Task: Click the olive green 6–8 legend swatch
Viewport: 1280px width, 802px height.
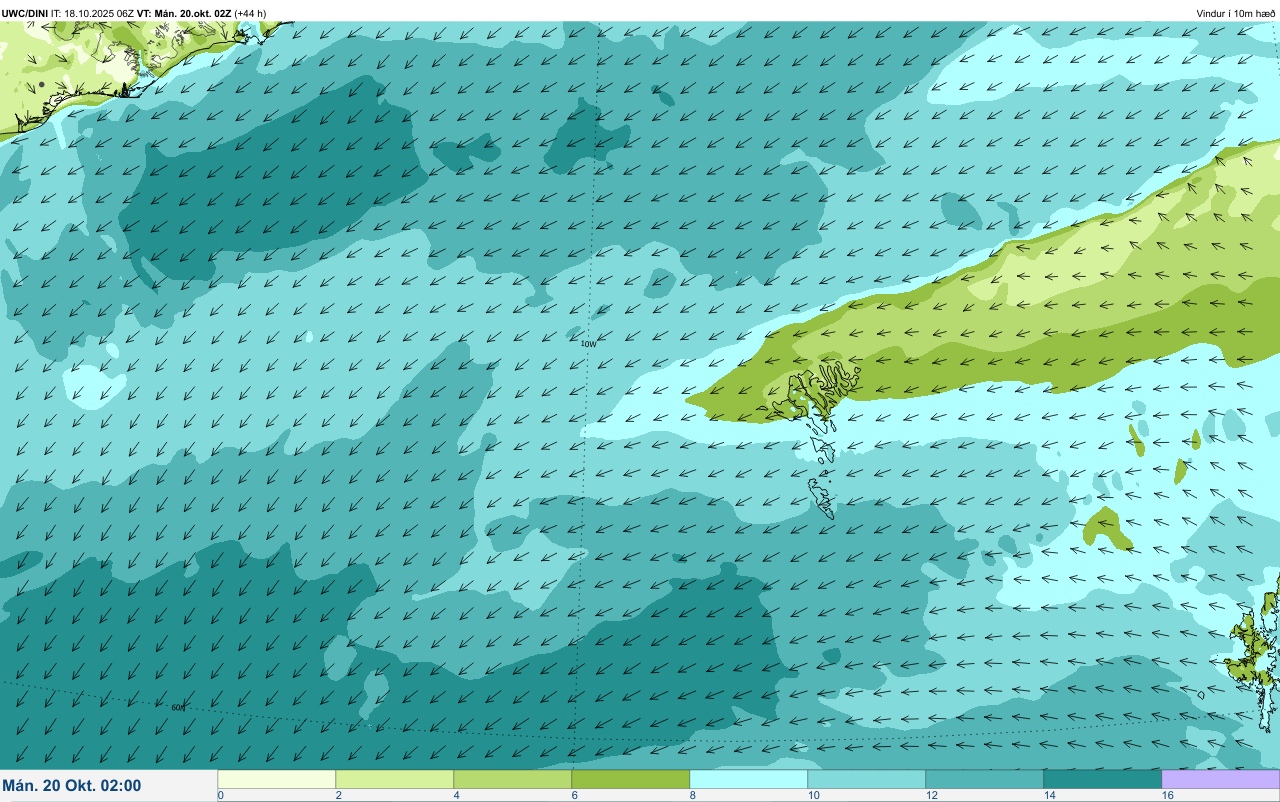Action: 631,779
